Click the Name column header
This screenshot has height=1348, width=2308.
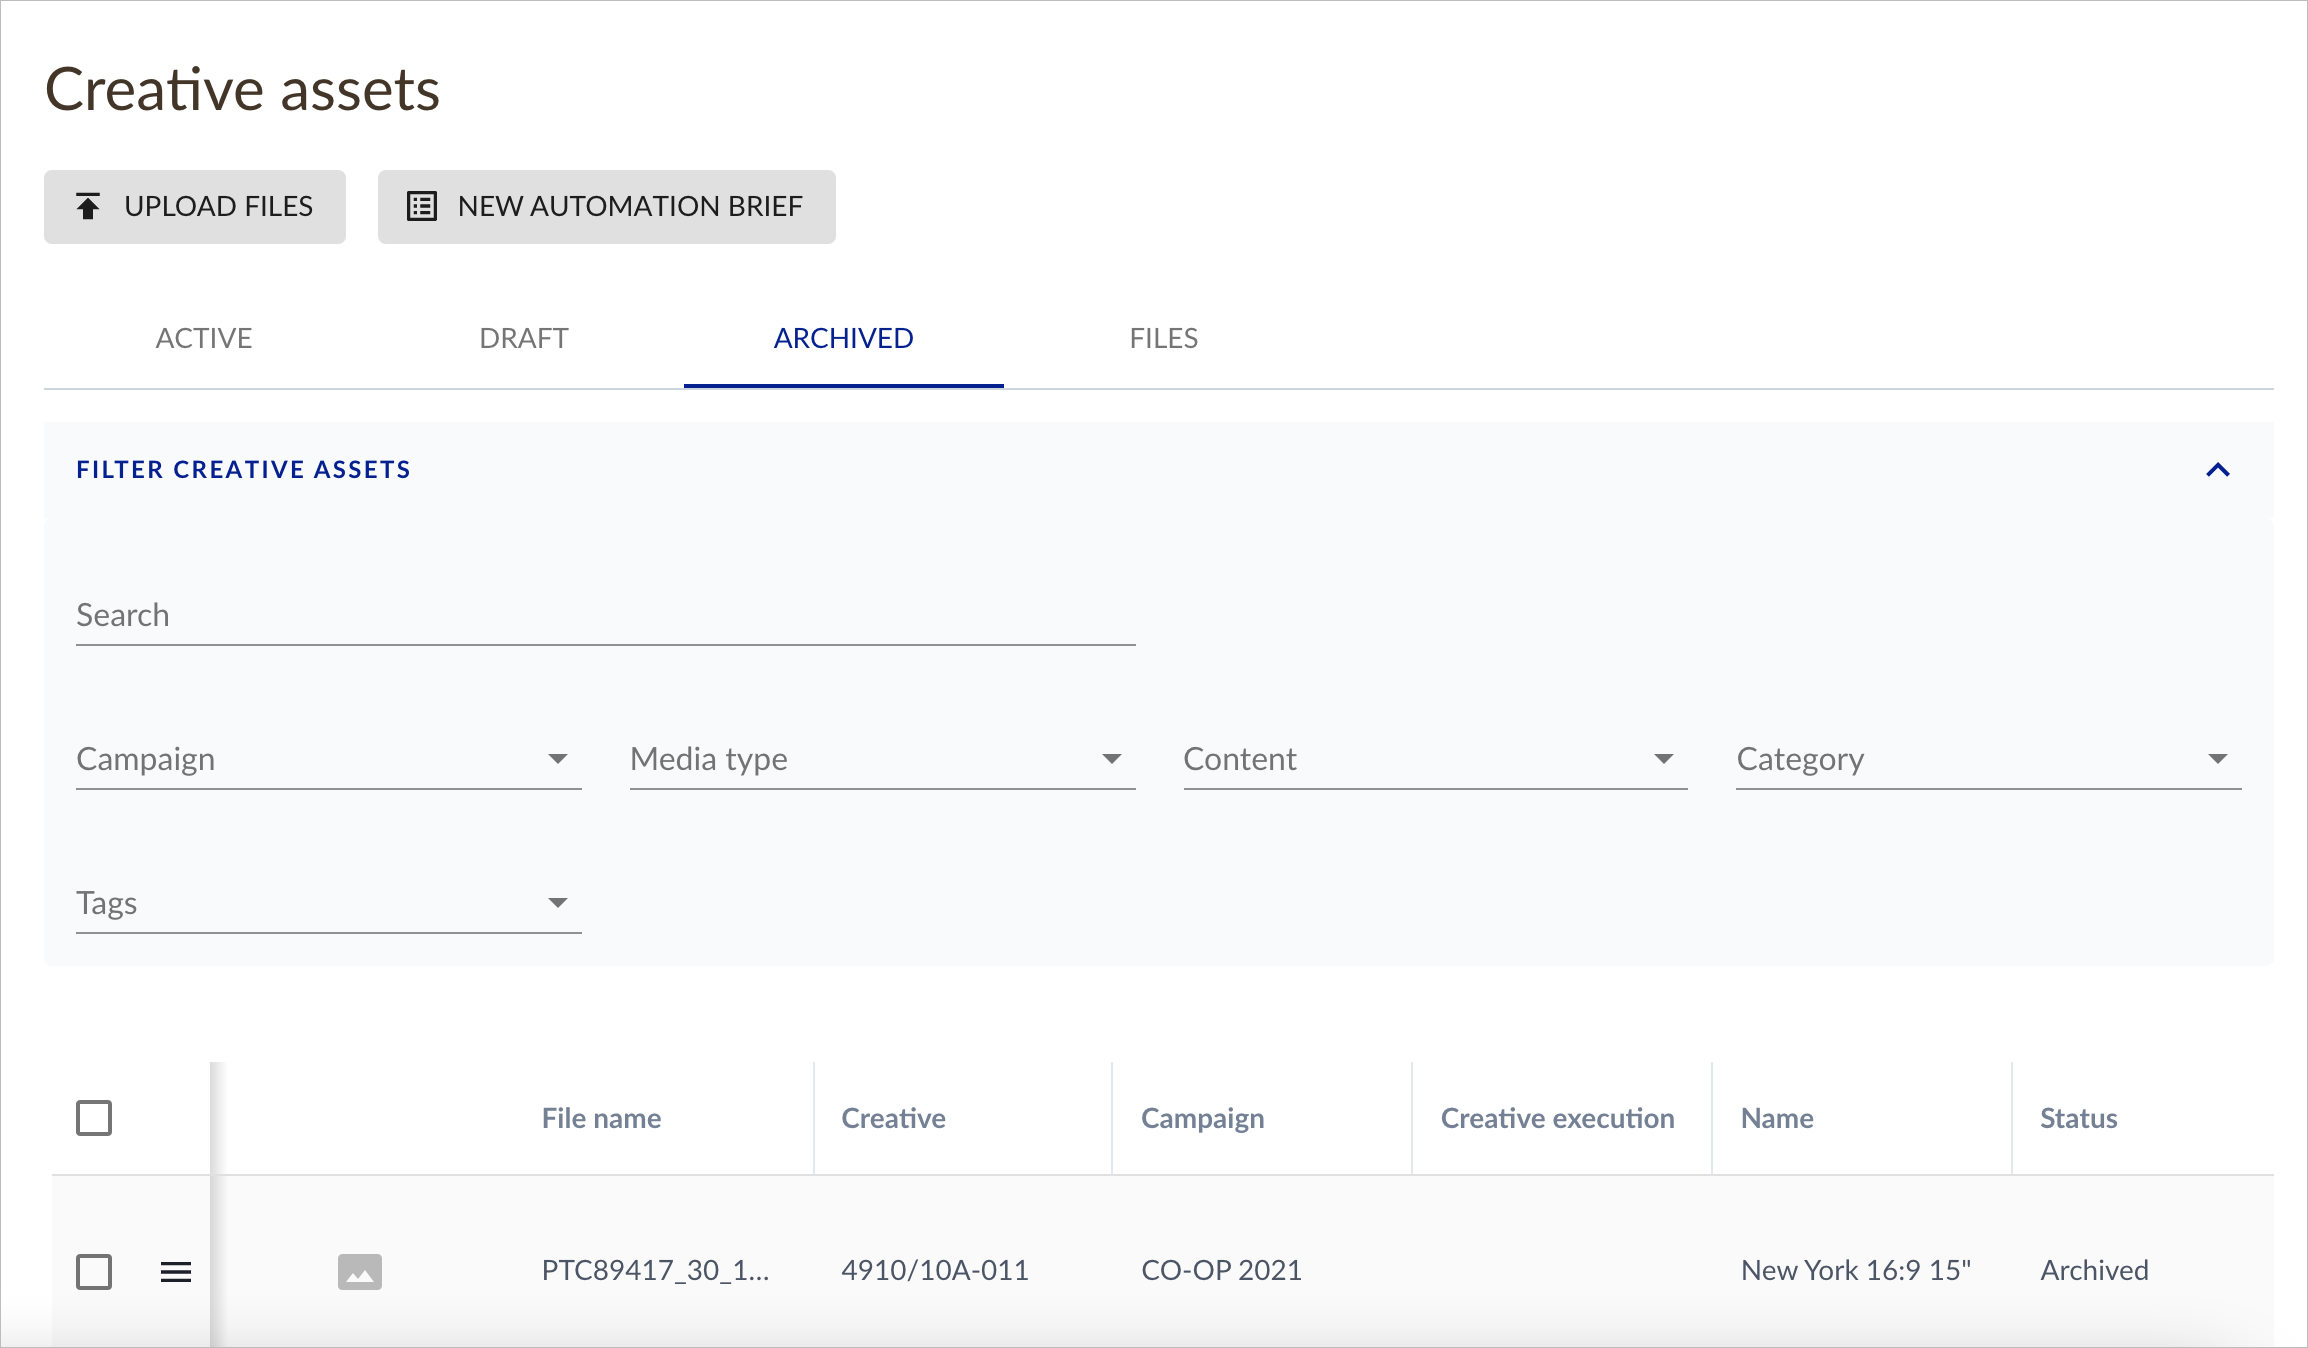(x=1777, y=1118)
